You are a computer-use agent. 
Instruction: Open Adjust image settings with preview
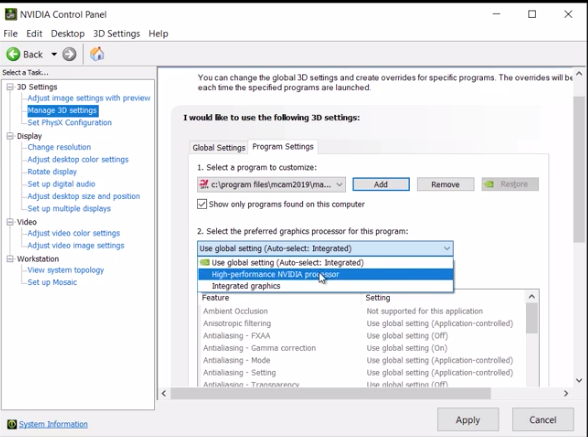point(89,98)
